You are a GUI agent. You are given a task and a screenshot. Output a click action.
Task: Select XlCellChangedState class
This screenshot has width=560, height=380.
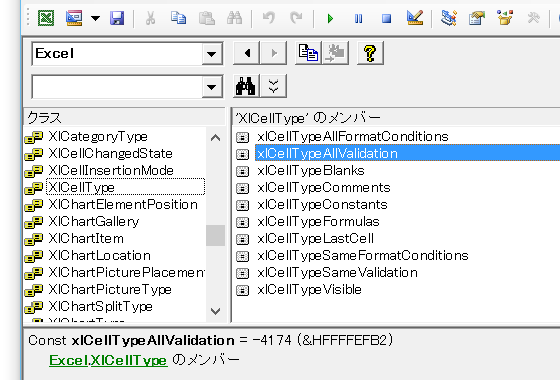pos(110,154)
